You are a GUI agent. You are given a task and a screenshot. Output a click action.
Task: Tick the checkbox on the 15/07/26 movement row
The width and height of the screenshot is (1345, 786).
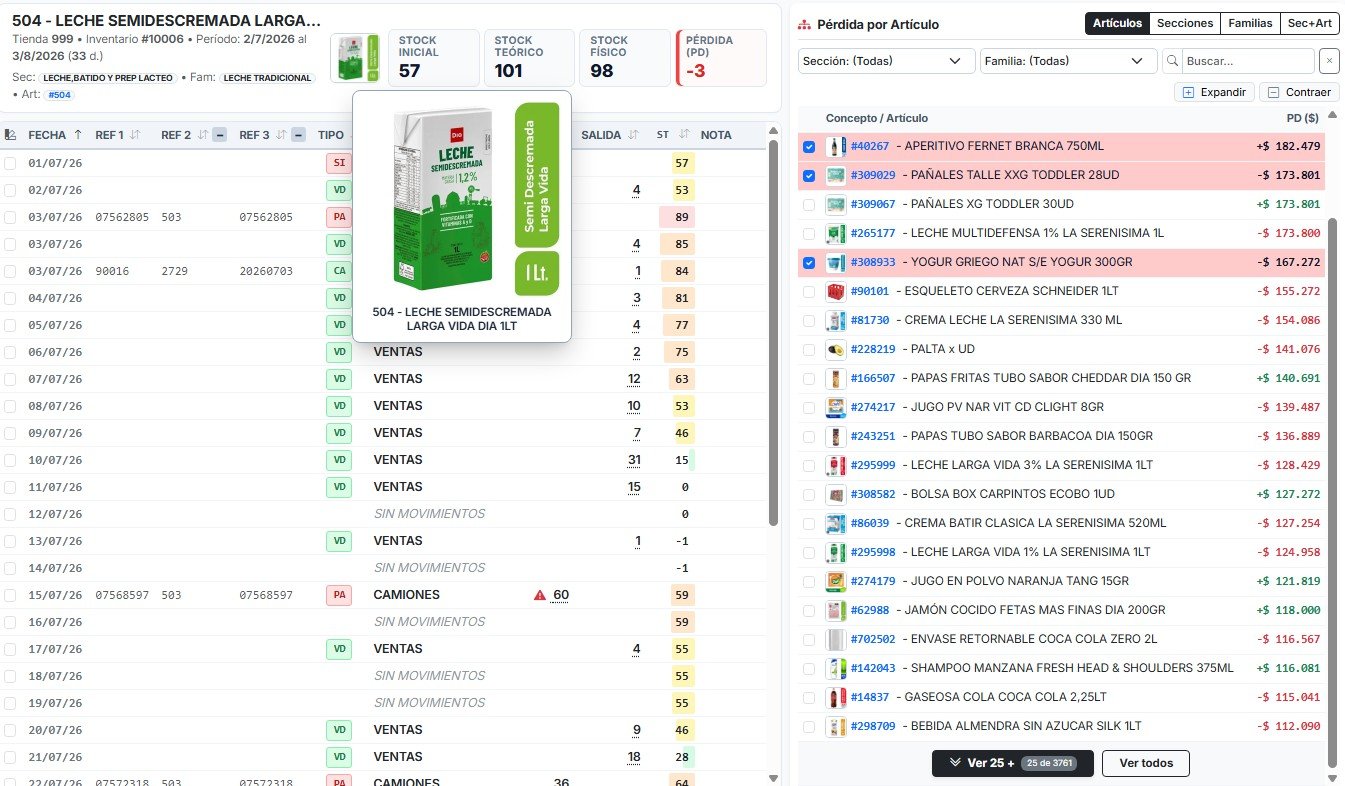tap(10, 595)
